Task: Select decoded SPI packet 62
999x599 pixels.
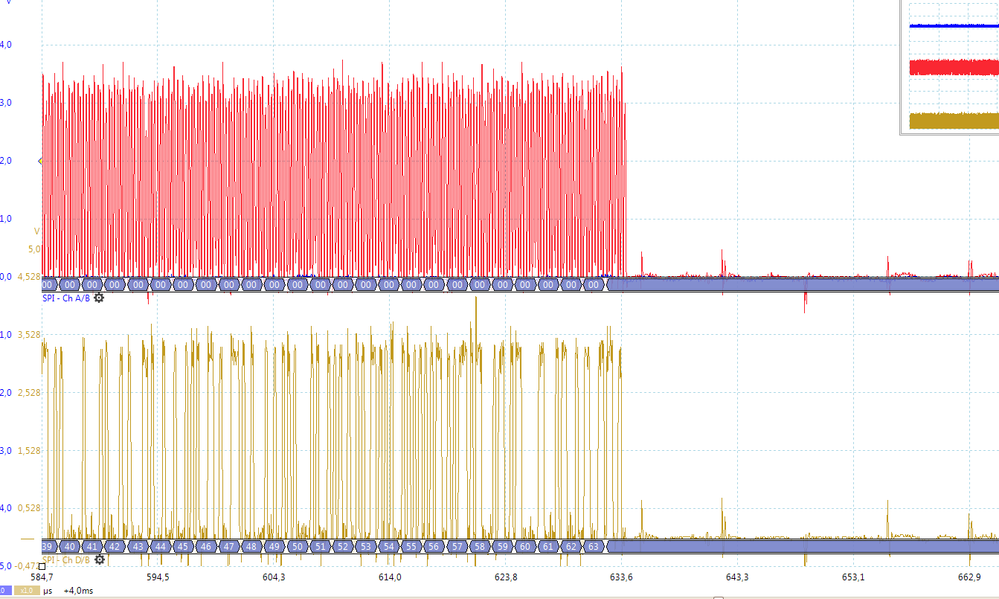Action: pyautogui.click(x=571, y=546)
